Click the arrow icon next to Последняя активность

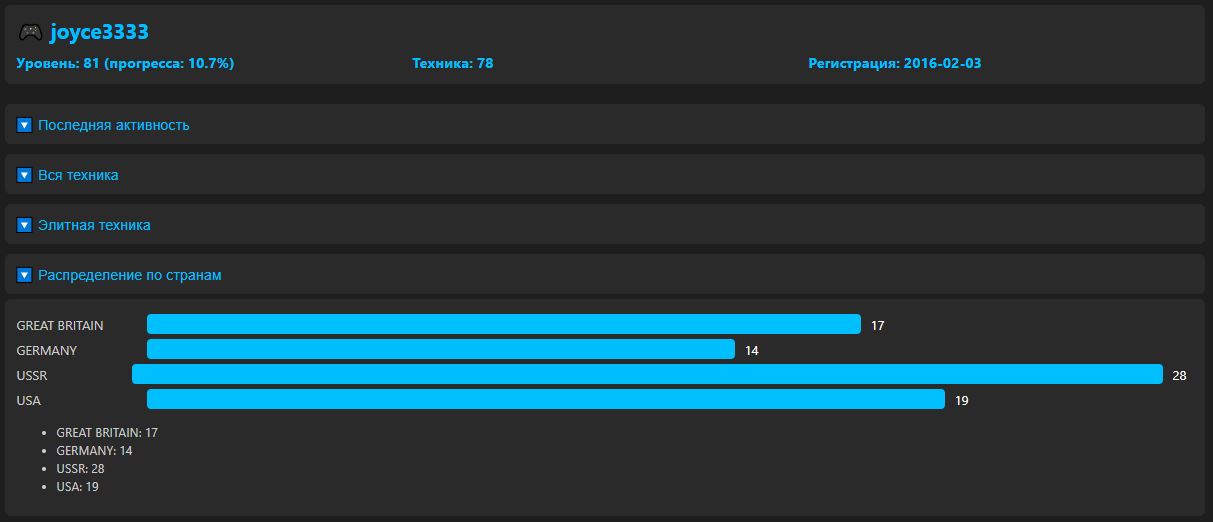pos(25,125)
